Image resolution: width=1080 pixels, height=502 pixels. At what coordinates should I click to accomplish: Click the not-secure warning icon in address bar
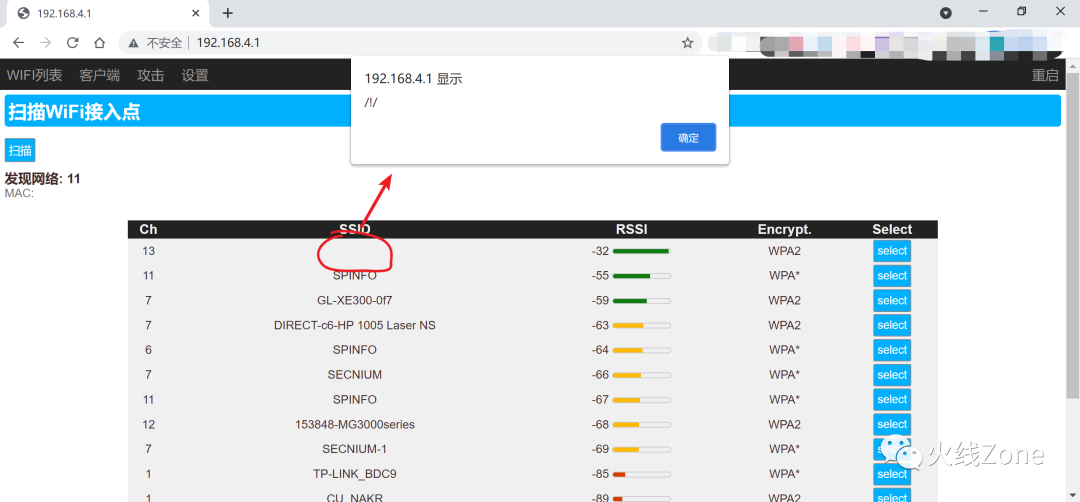point(134,43)
